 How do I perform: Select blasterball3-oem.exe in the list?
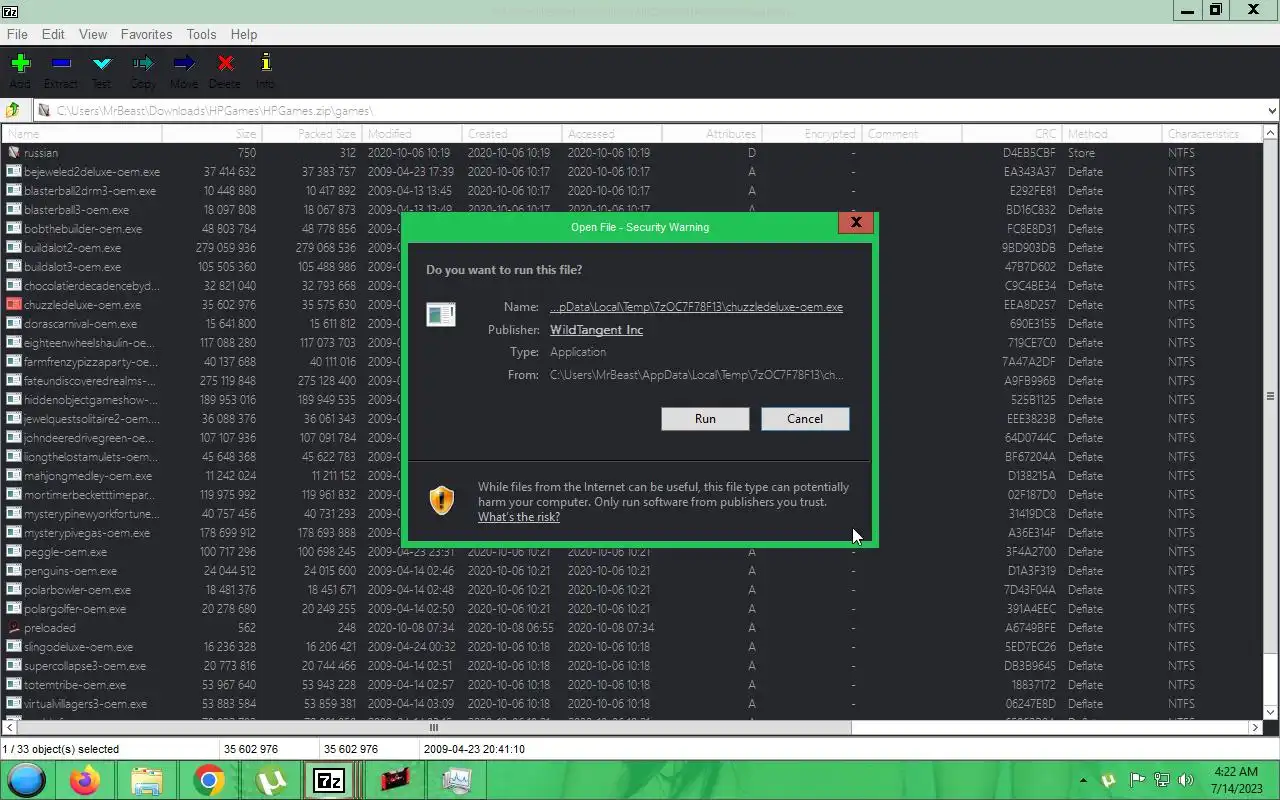(x=76, y=210)
